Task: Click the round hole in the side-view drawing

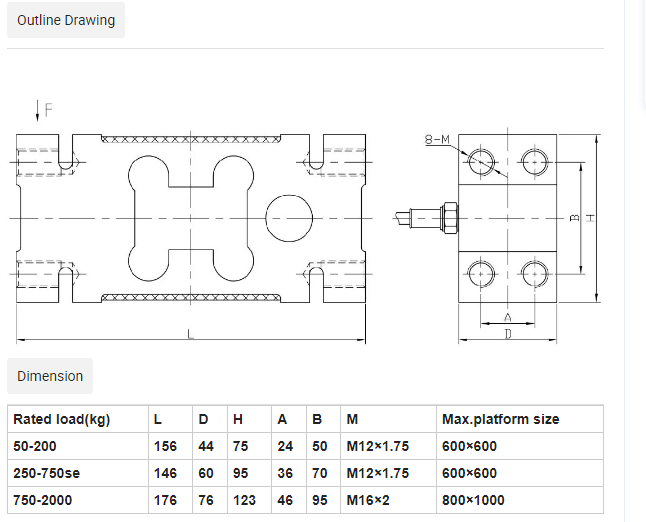Action: (x=288, y=217)
